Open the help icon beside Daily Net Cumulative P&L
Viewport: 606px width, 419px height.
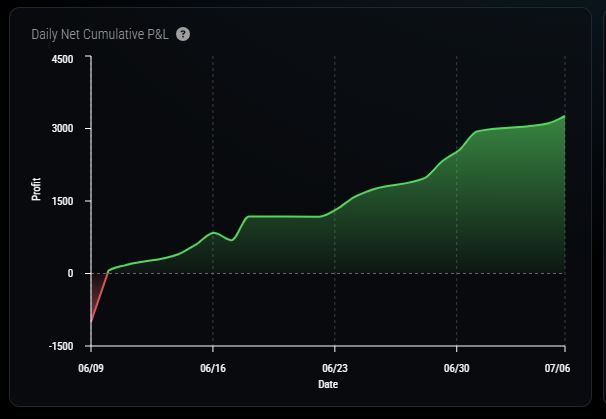[183, 34]
